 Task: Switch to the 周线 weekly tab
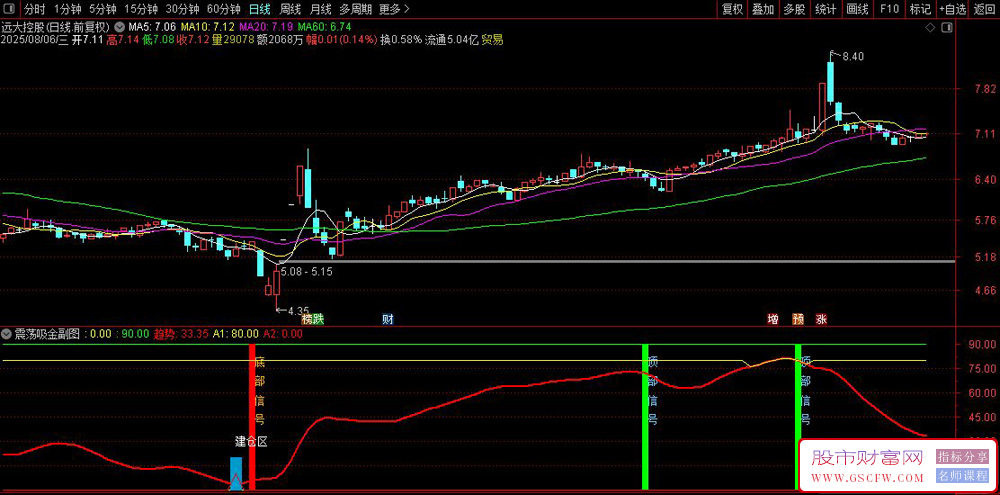coord(290,10)
